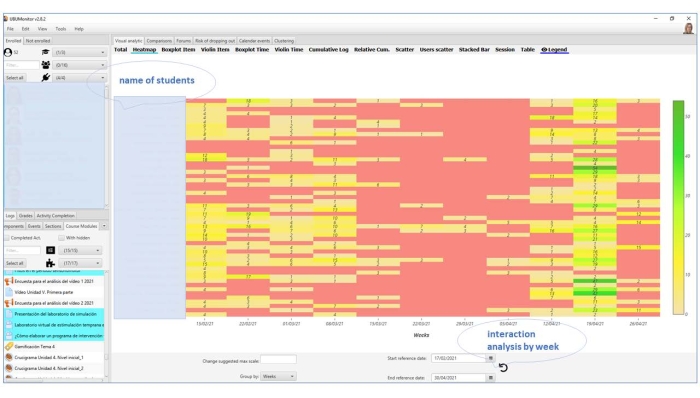
Task: Open the File menu
Action: [x=10, y=29]
